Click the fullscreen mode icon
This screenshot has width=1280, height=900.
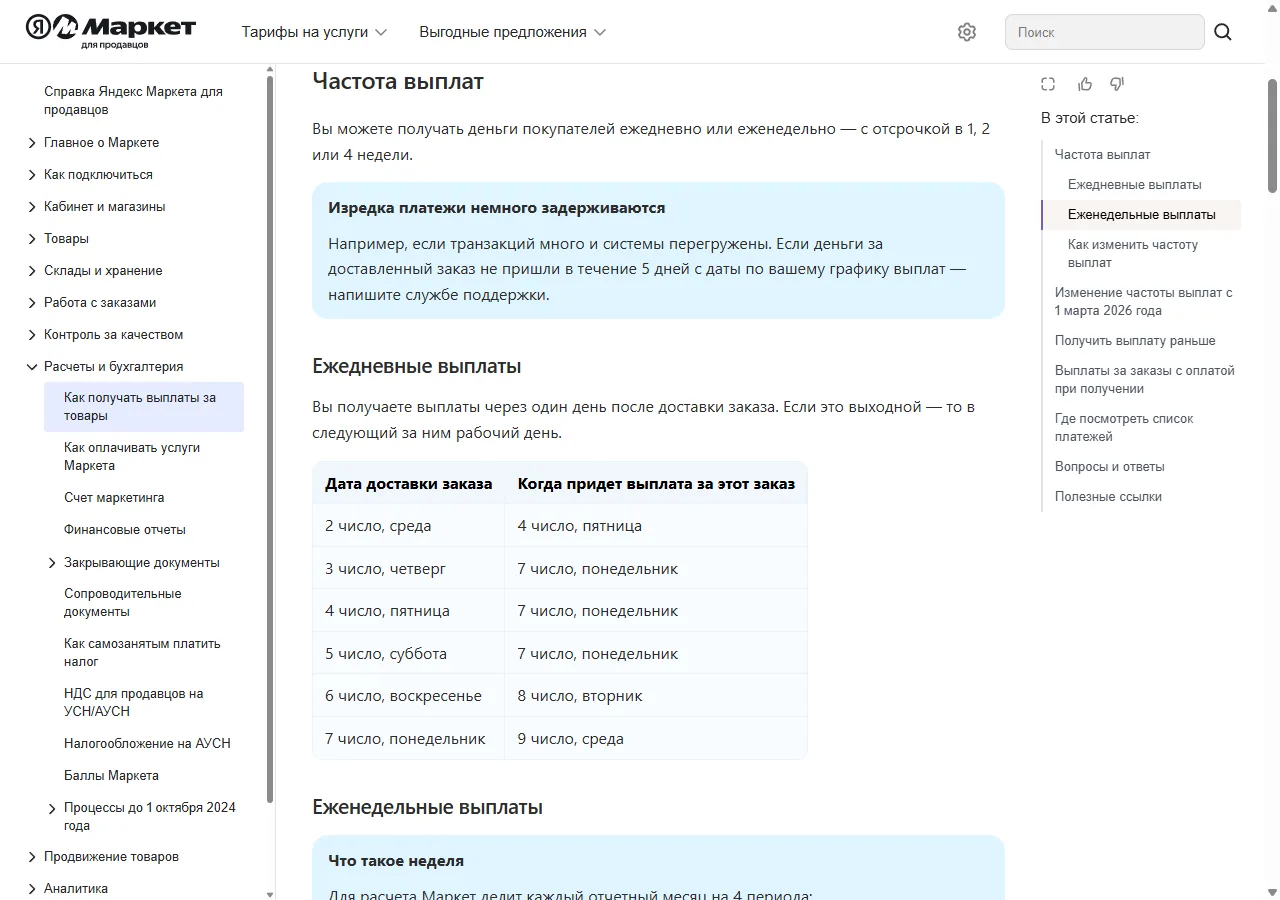pyautogui.click(x=1048, y=84)
